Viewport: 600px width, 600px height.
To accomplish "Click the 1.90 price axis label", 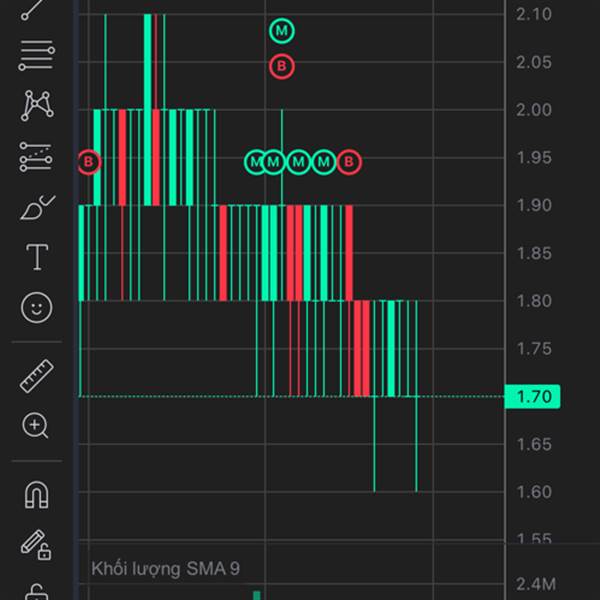I will pyautogui.click(x=534, y=205).
